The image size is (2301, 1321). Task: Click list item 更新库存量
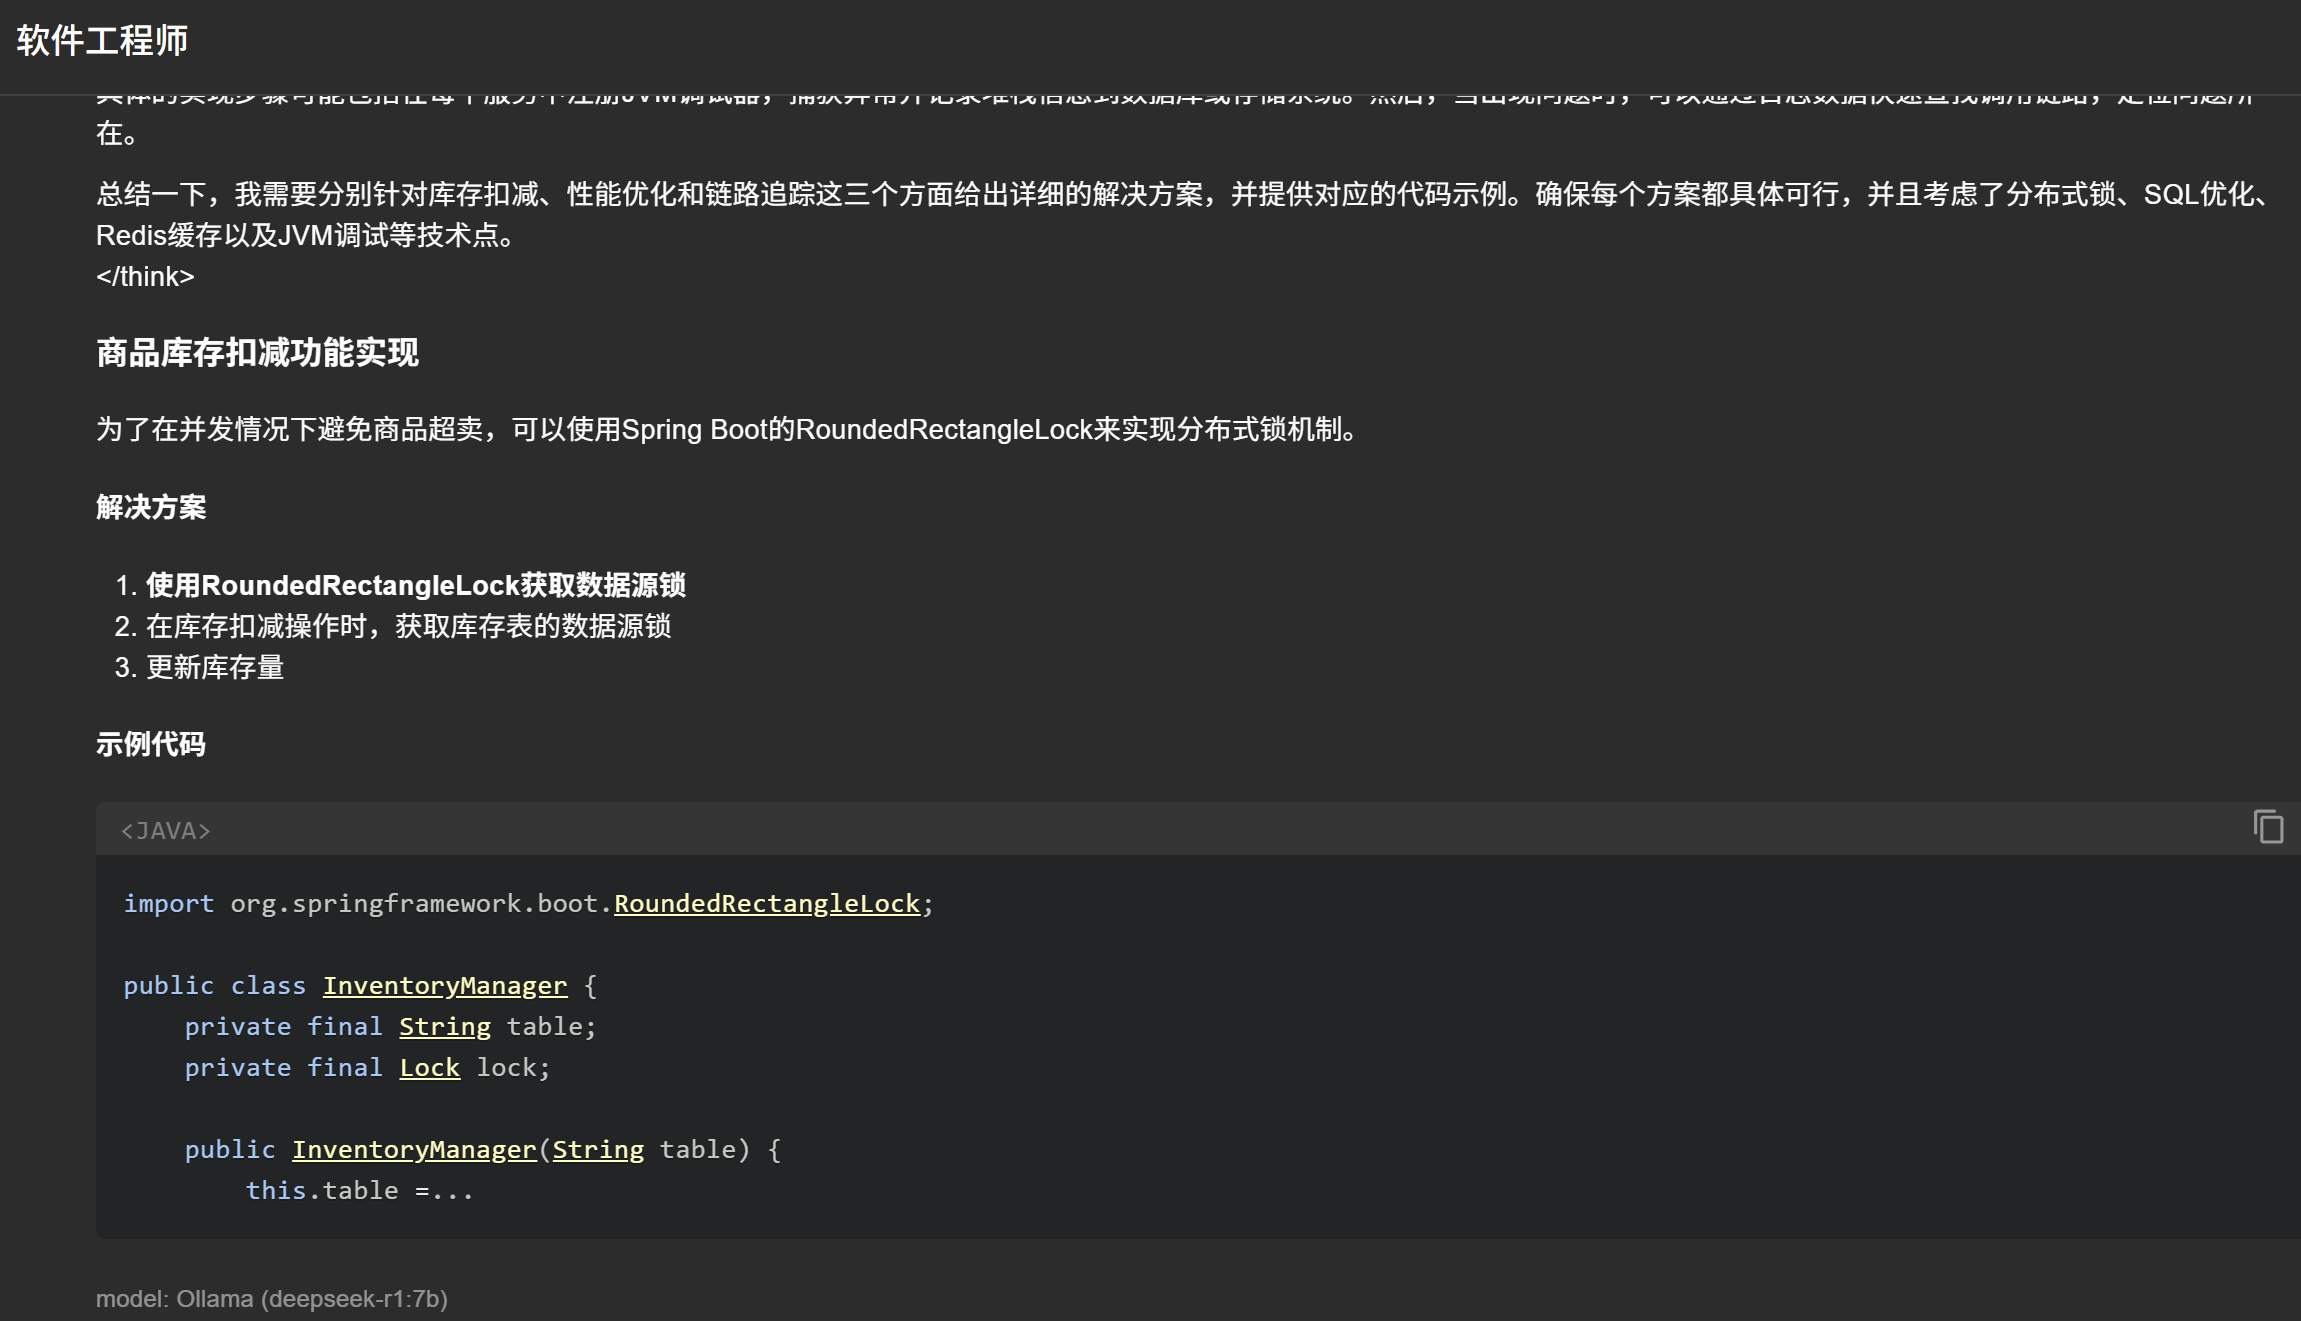215,667
